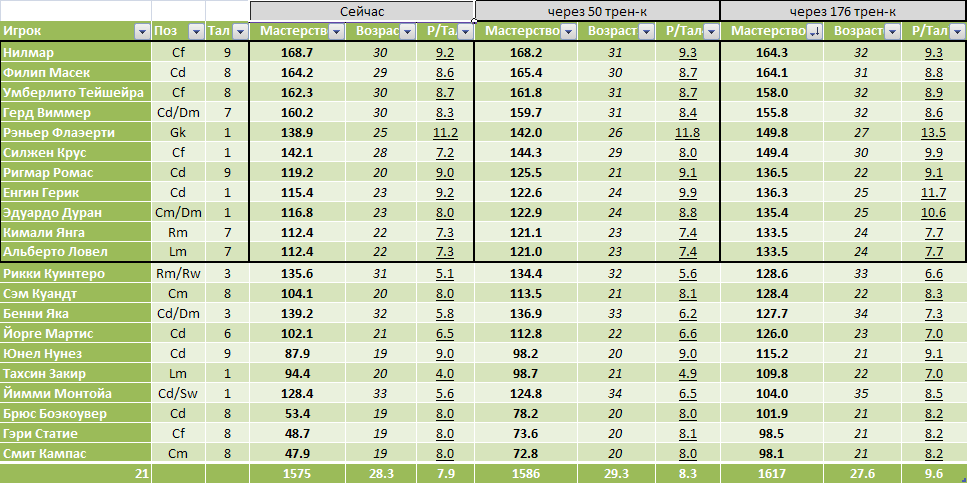Select the 1617 total in the bottom row
This screenshot has width=967, height=483.
point(771,473)
